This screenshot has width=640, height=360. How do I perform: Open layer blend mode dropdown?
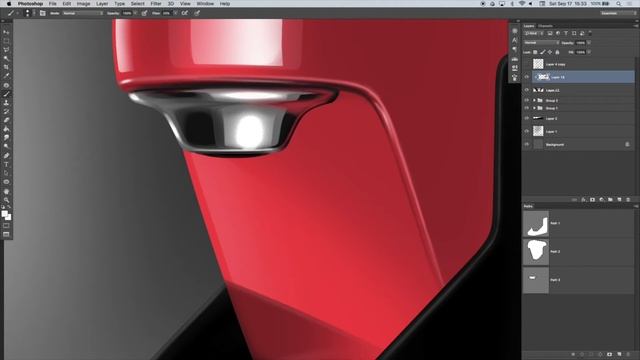click(541, 43)
